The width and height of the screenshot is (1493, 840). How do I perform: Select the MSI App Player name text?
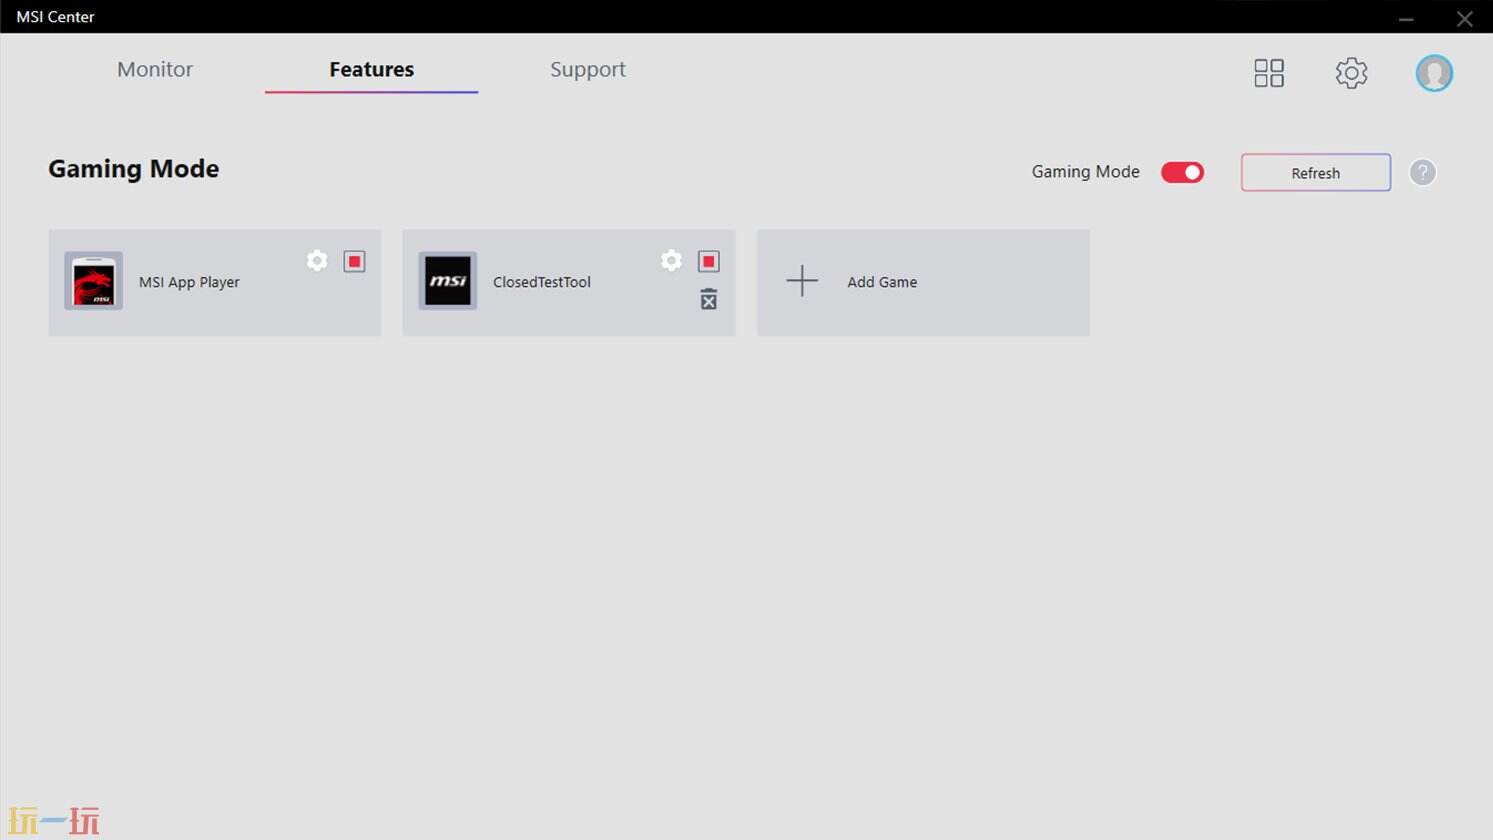pyautogui.click(x=189, y=282)
